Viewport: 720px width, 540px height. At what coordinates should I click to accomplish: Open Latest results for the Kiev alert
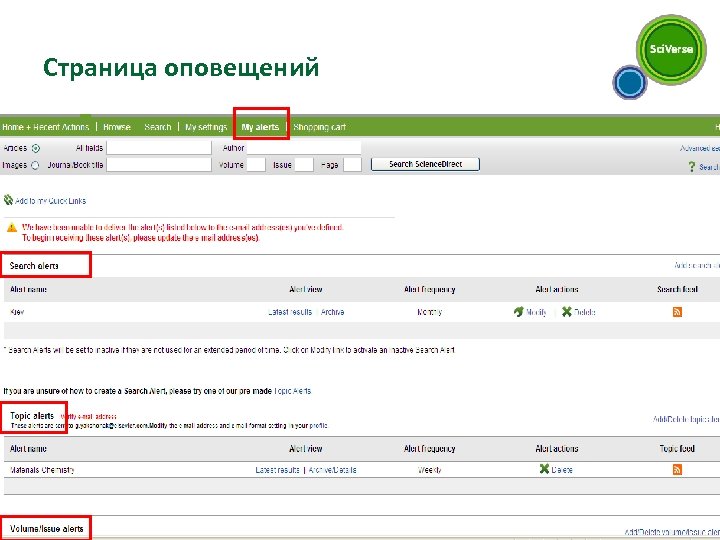pyautogui.click(x=290, y=312)
